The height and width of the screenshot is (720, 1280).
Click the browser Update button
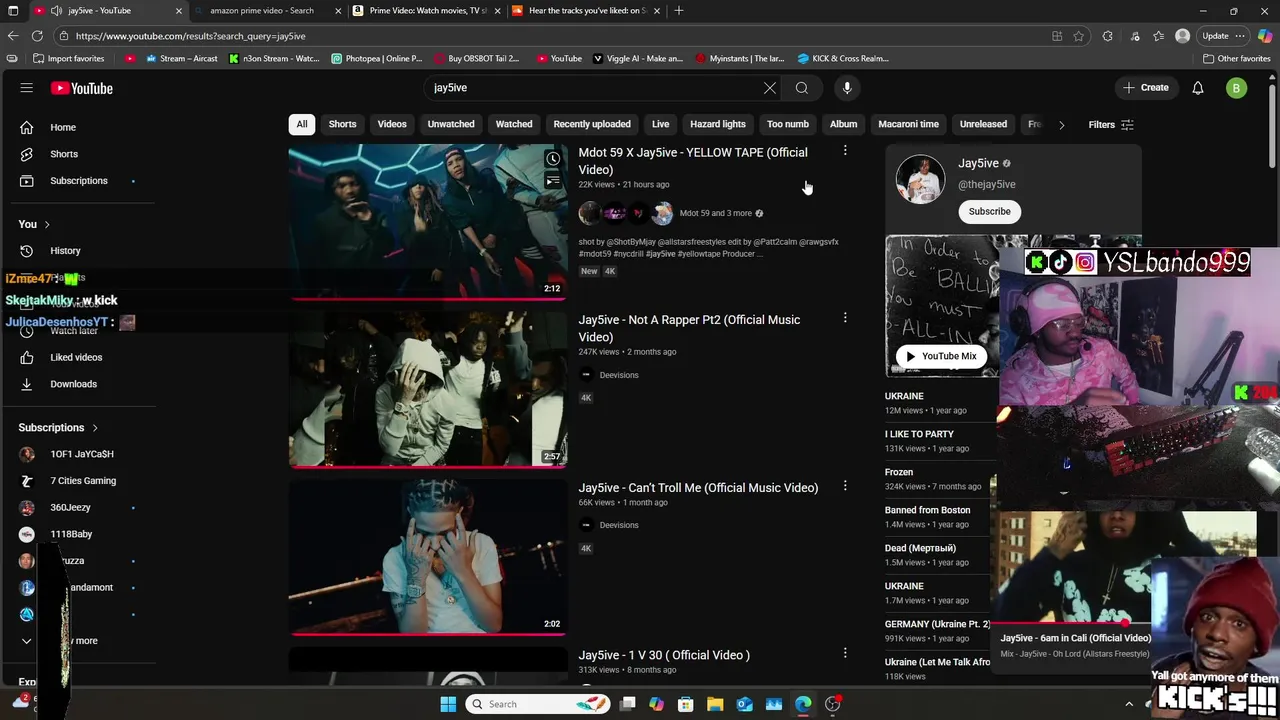click(x=1222, y=36)
